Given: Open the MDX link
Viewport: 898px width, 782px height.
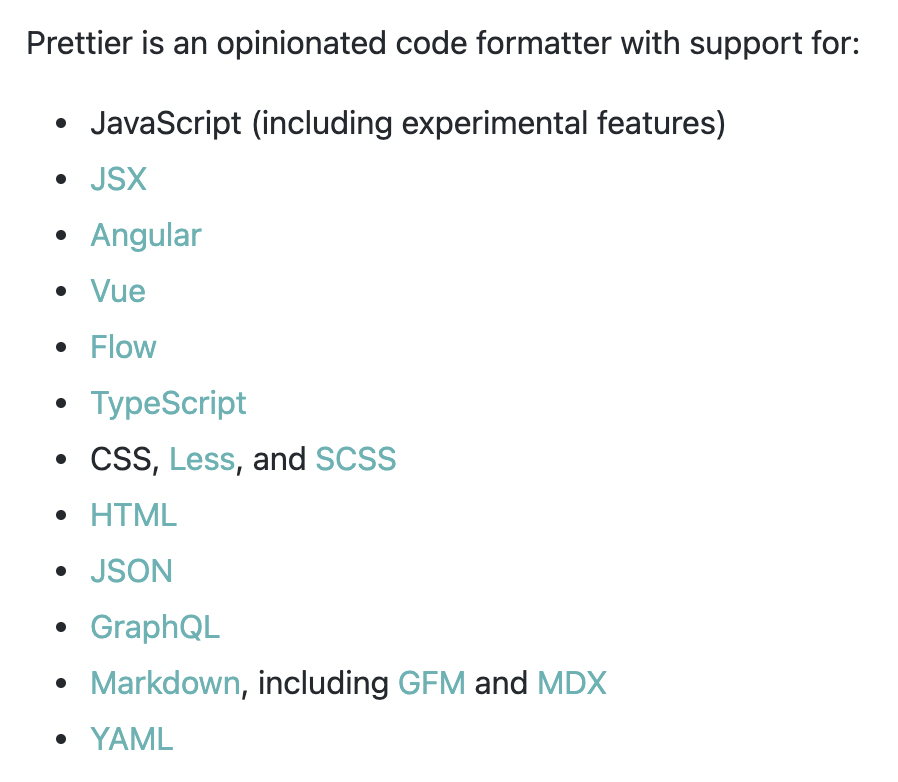Looking at the screenshot, I should 572,684.
